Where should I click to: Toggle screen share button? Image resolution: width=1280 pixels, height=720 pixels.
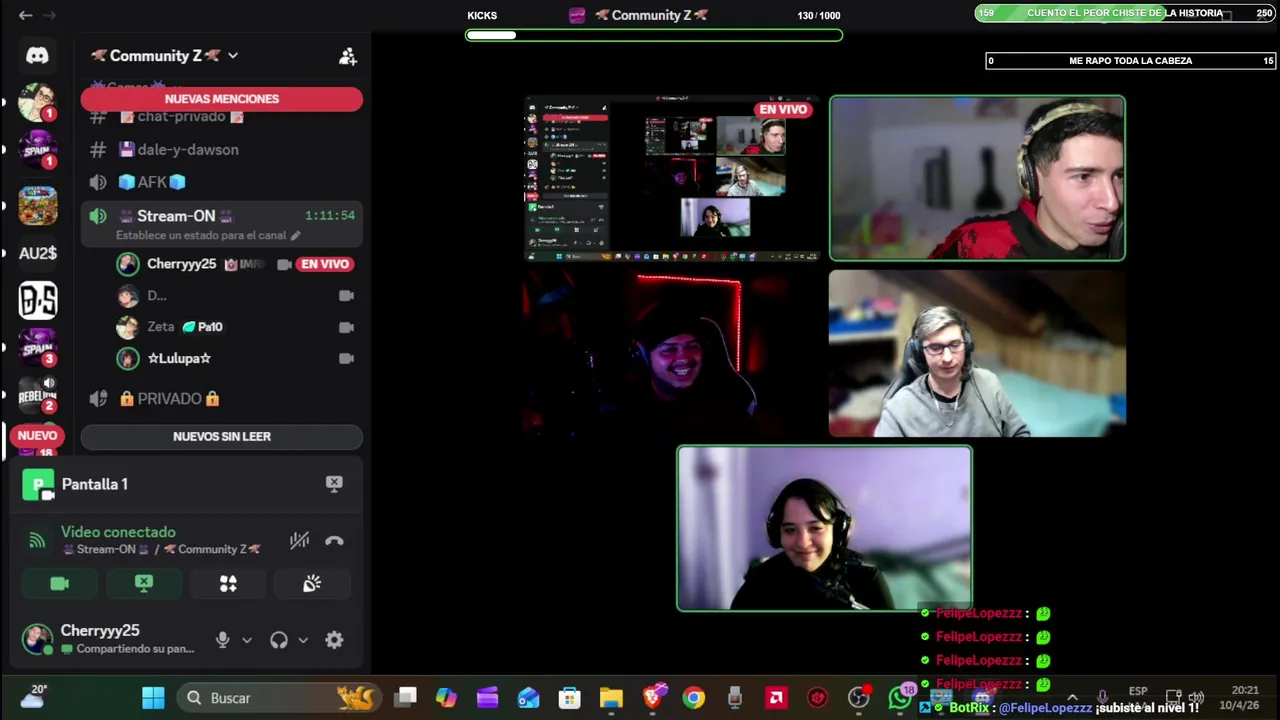[x=144, y=584]
